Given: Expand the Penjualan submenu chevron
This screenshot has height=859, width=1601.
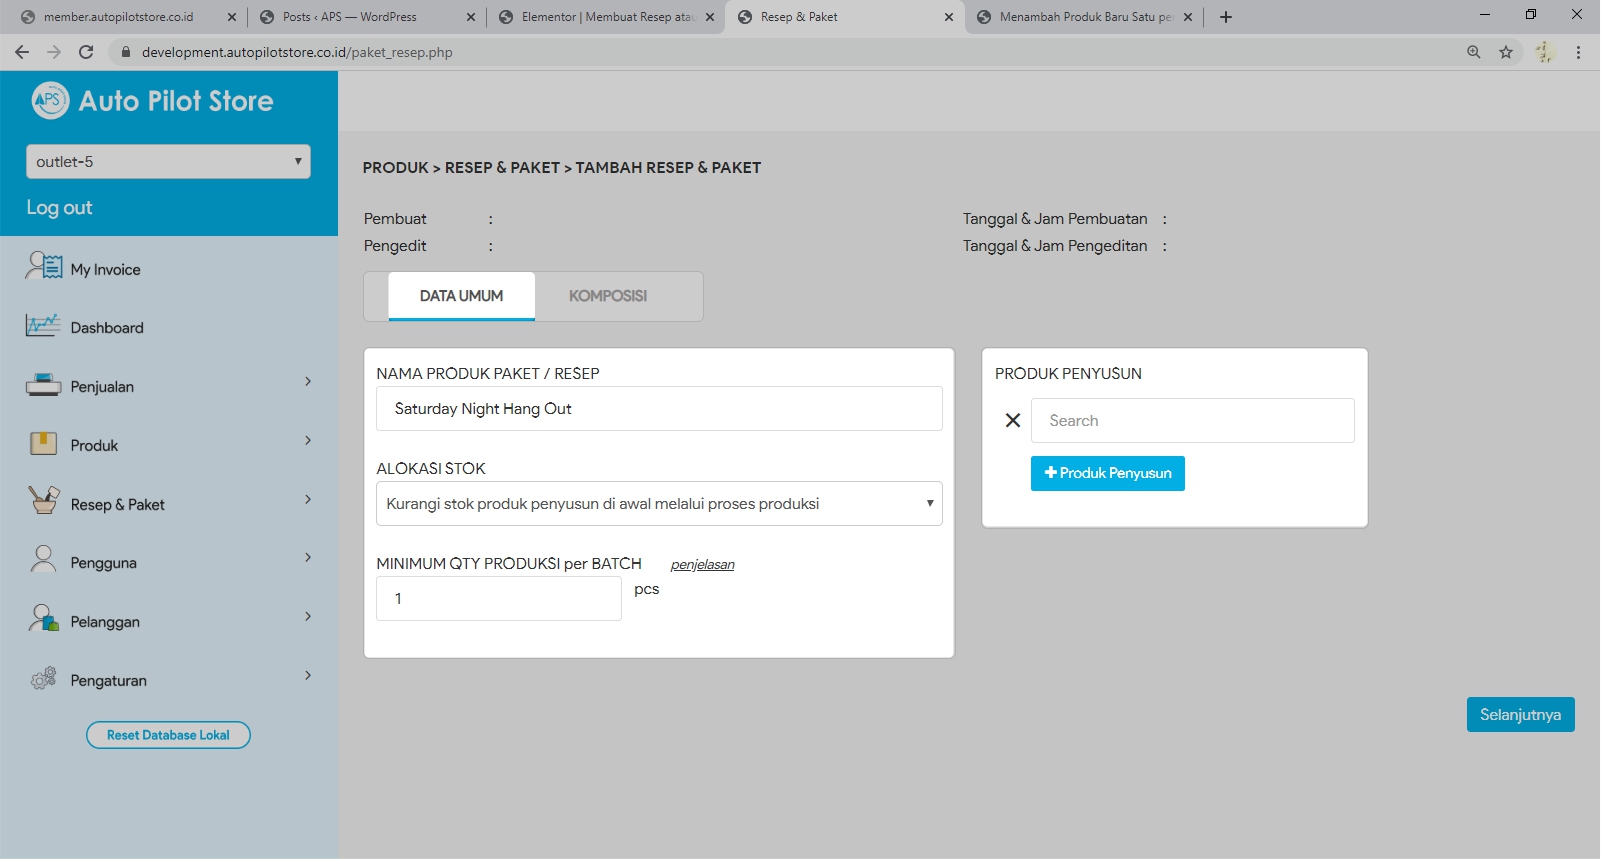Looking at the screenshot, I should click(x=308, y=382).
